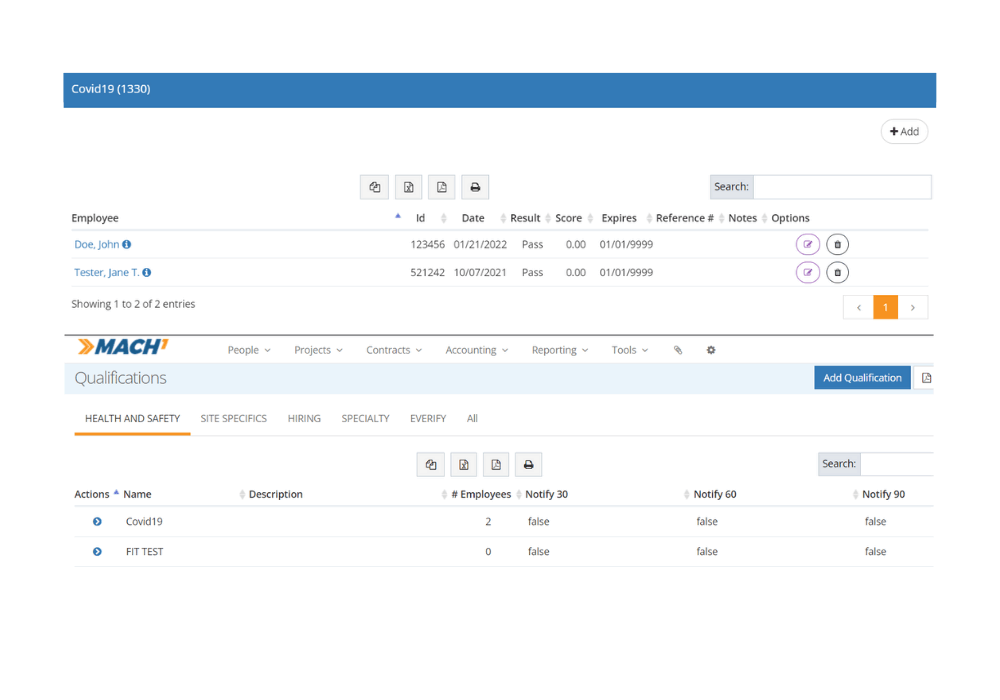Viewport: 1000px width, 700px height.
Task: Click the edit icon for Doe, John
Action: [x=808, y=245]
